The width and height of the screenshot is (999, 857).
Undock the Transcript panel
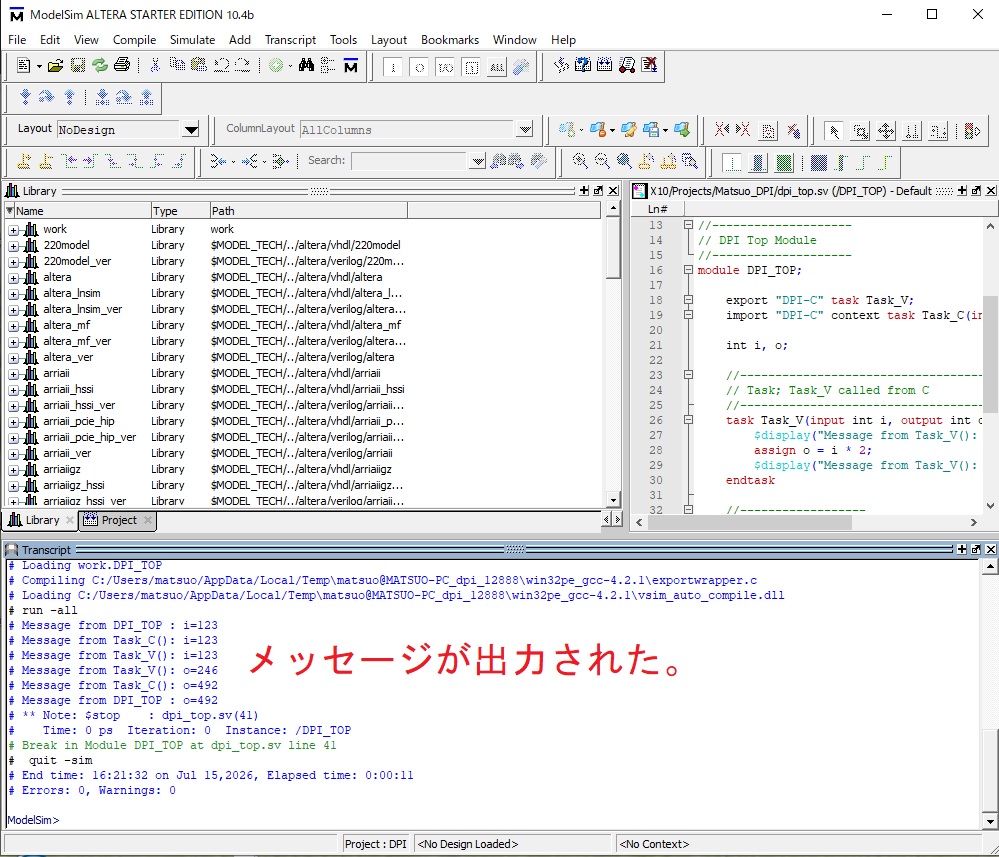(x=976, y=549)
